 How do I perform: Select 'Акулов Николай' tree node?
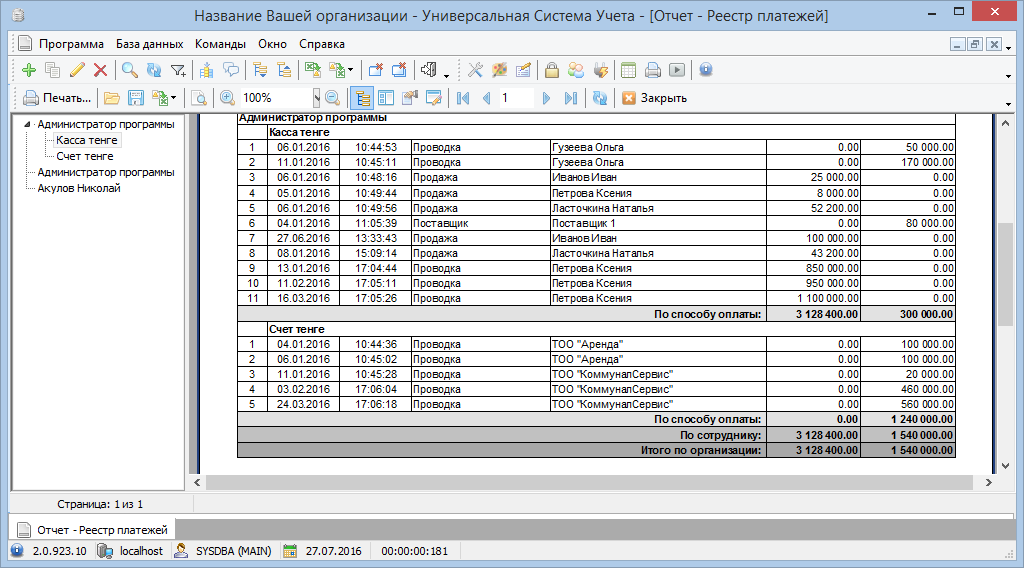click(x=79, y=188)
